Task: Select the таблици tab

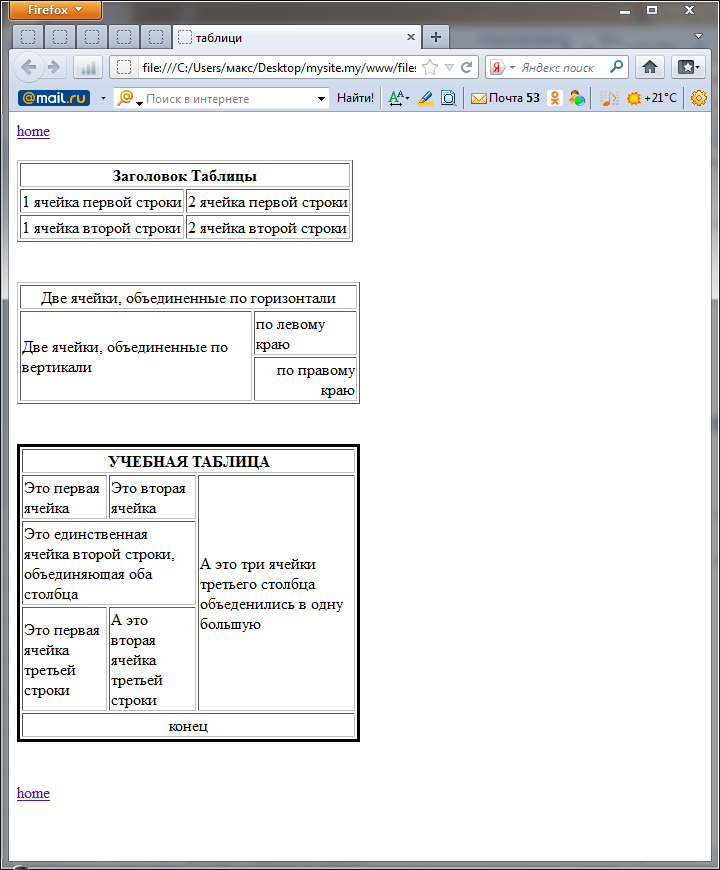Action: (x=297, y=37)
